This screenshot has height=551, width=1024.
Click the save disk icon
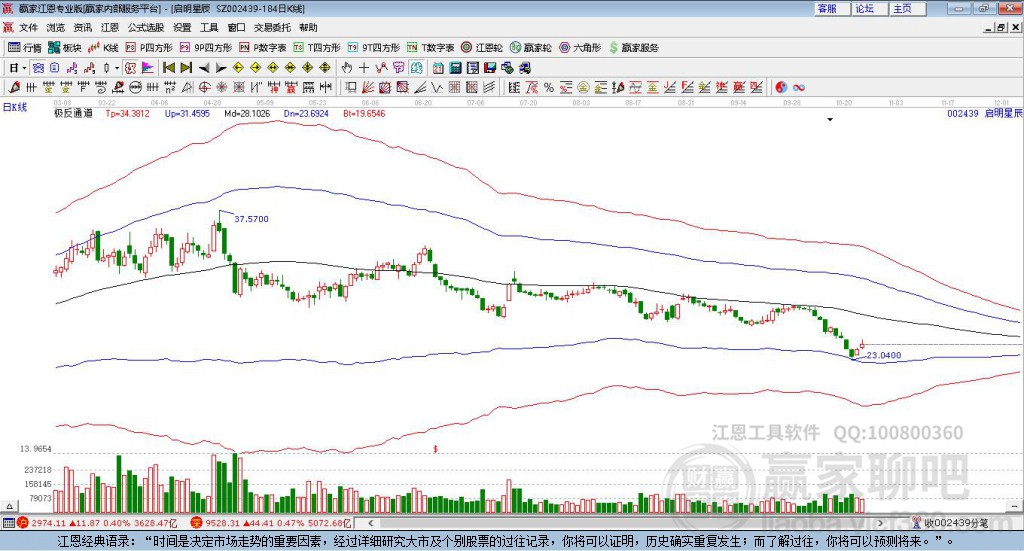(x=490, y=68)
